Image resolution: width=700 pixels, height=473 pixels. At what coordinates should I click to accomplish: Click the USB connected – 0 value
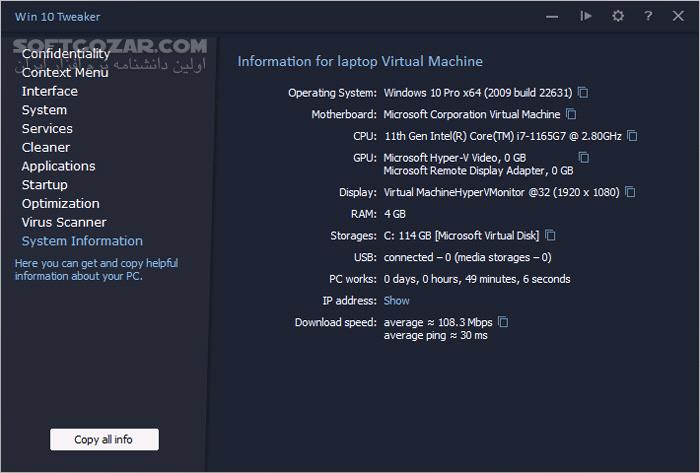click(467, 257)
